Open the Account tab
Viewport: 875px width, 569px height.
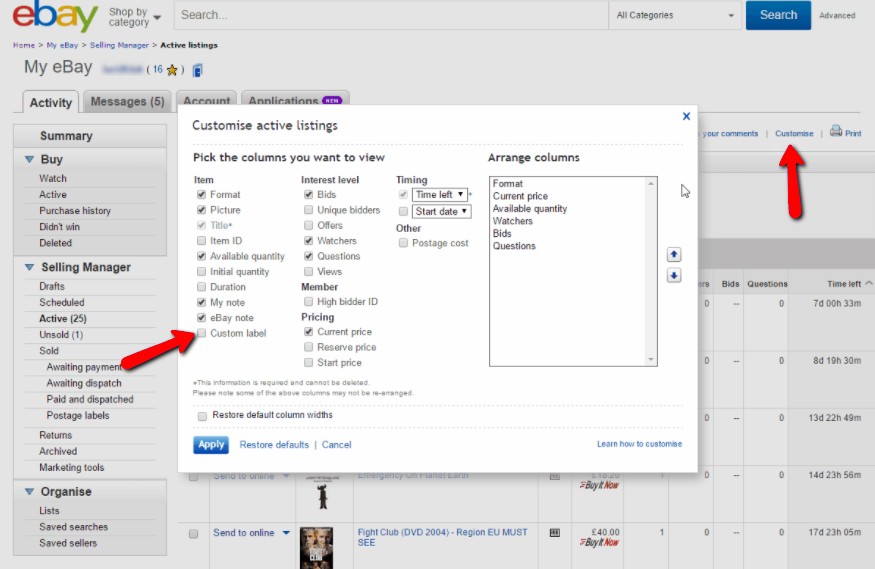pyautogui.click(x=206, y=99)
